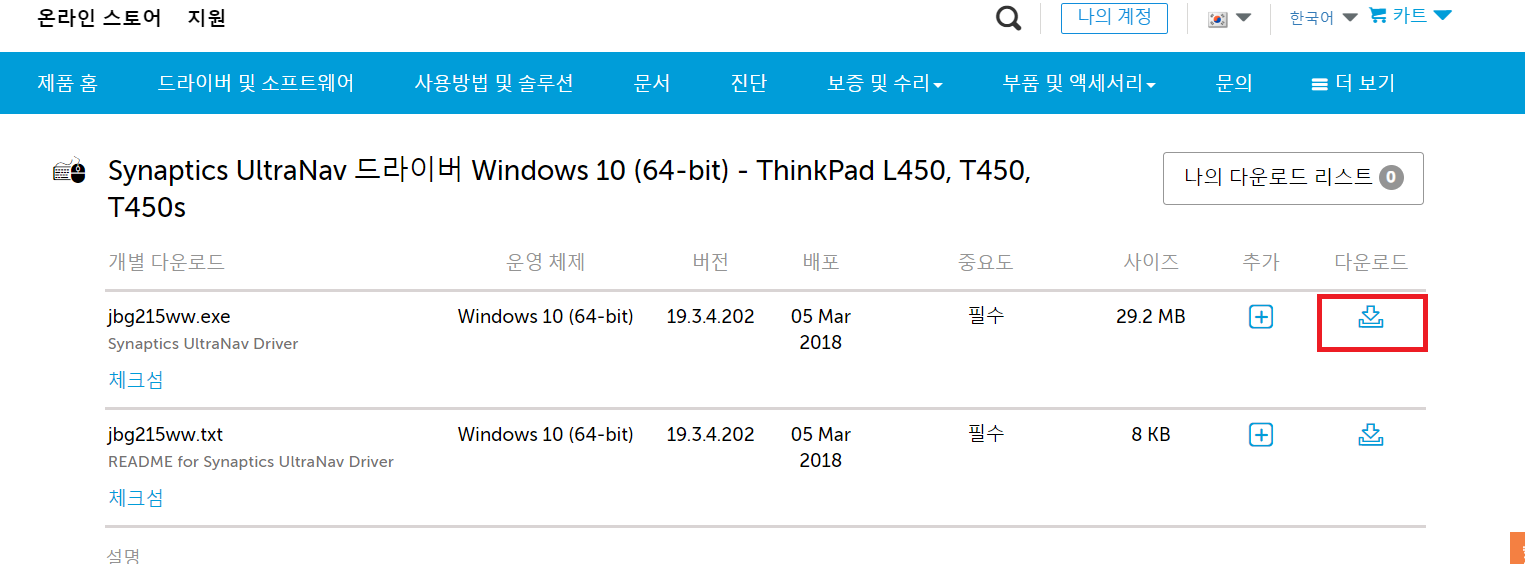
Task: Open the 지원 link
Action: point(206,18)
